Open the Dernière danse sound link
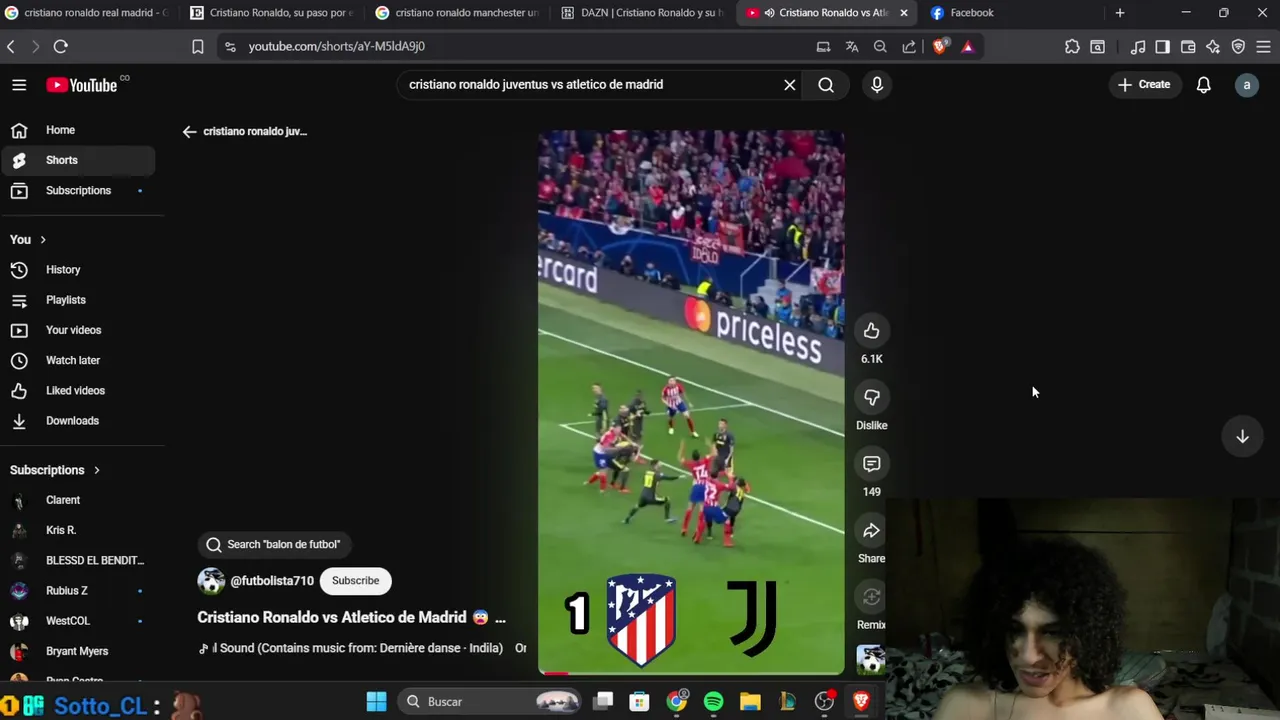 tap(361, 648)
